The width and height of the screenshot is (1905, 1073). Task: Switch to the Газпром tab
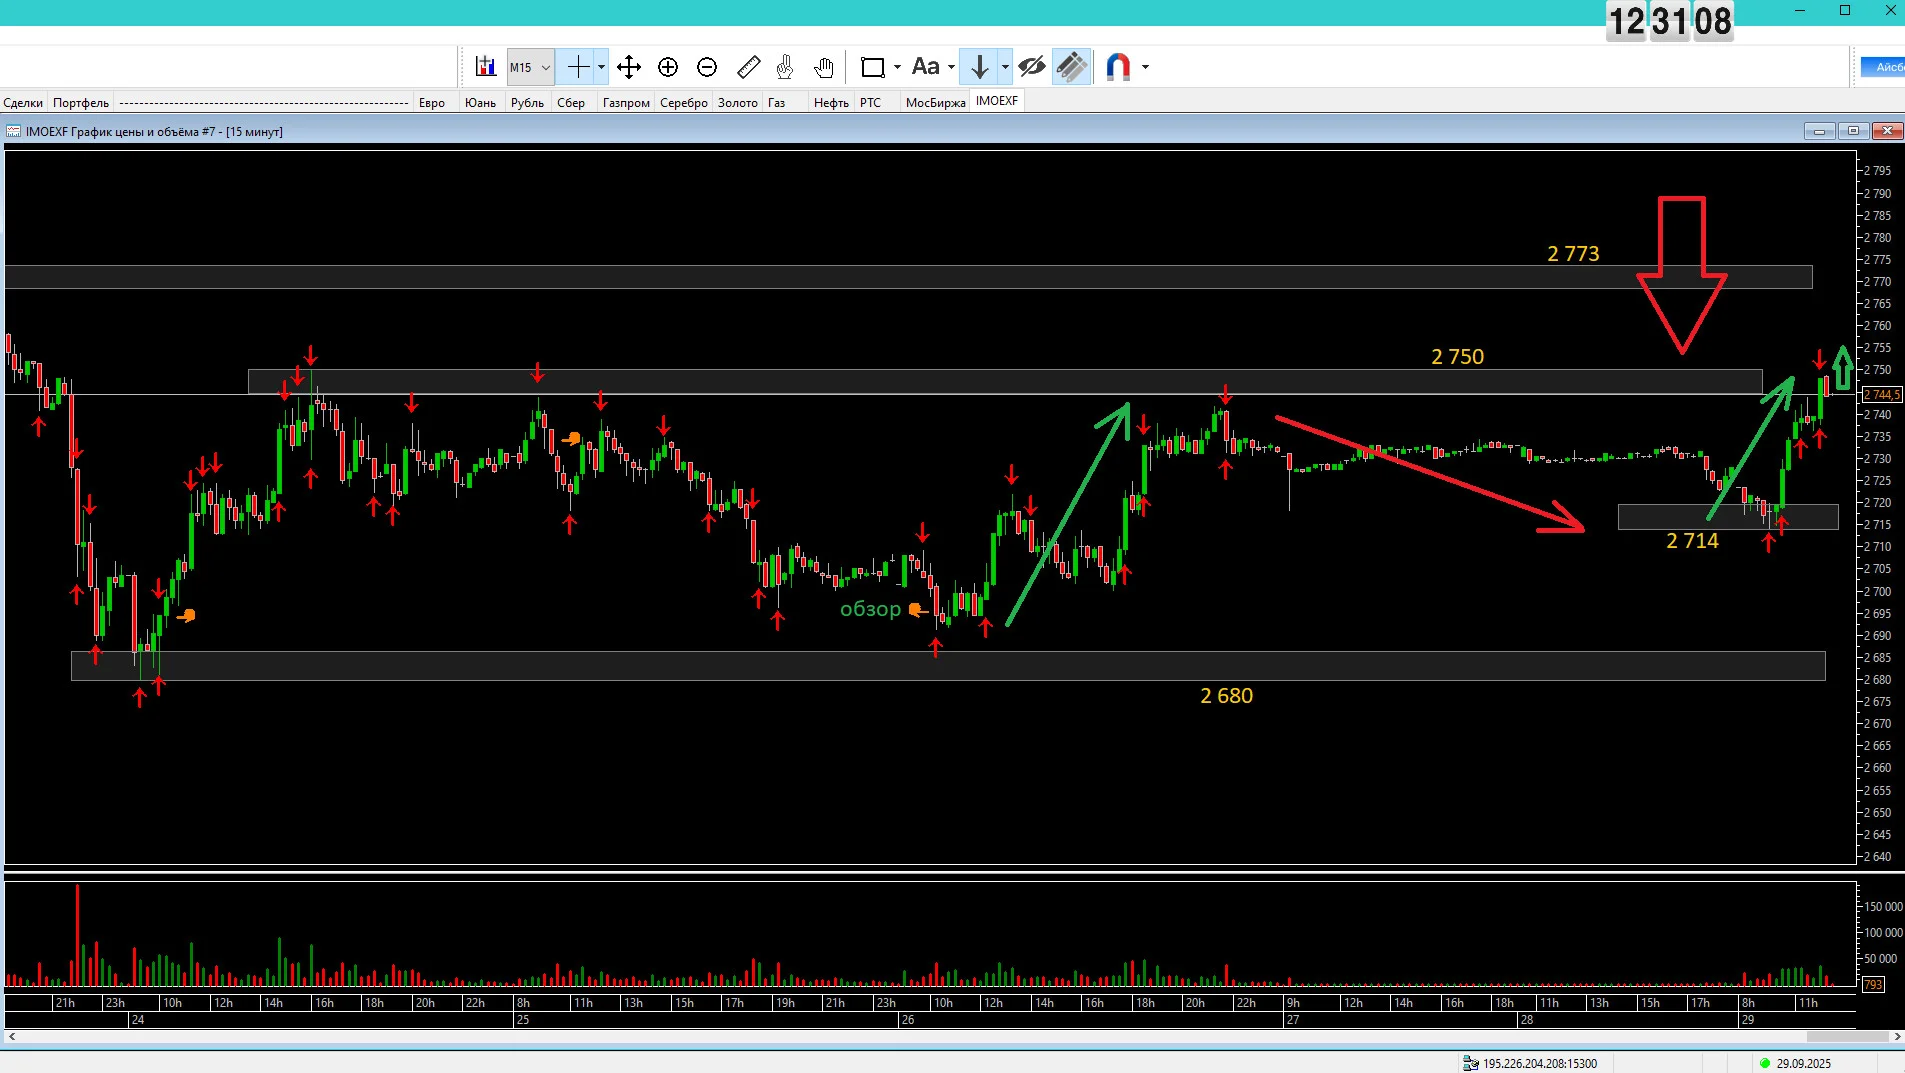pos(626,102)
